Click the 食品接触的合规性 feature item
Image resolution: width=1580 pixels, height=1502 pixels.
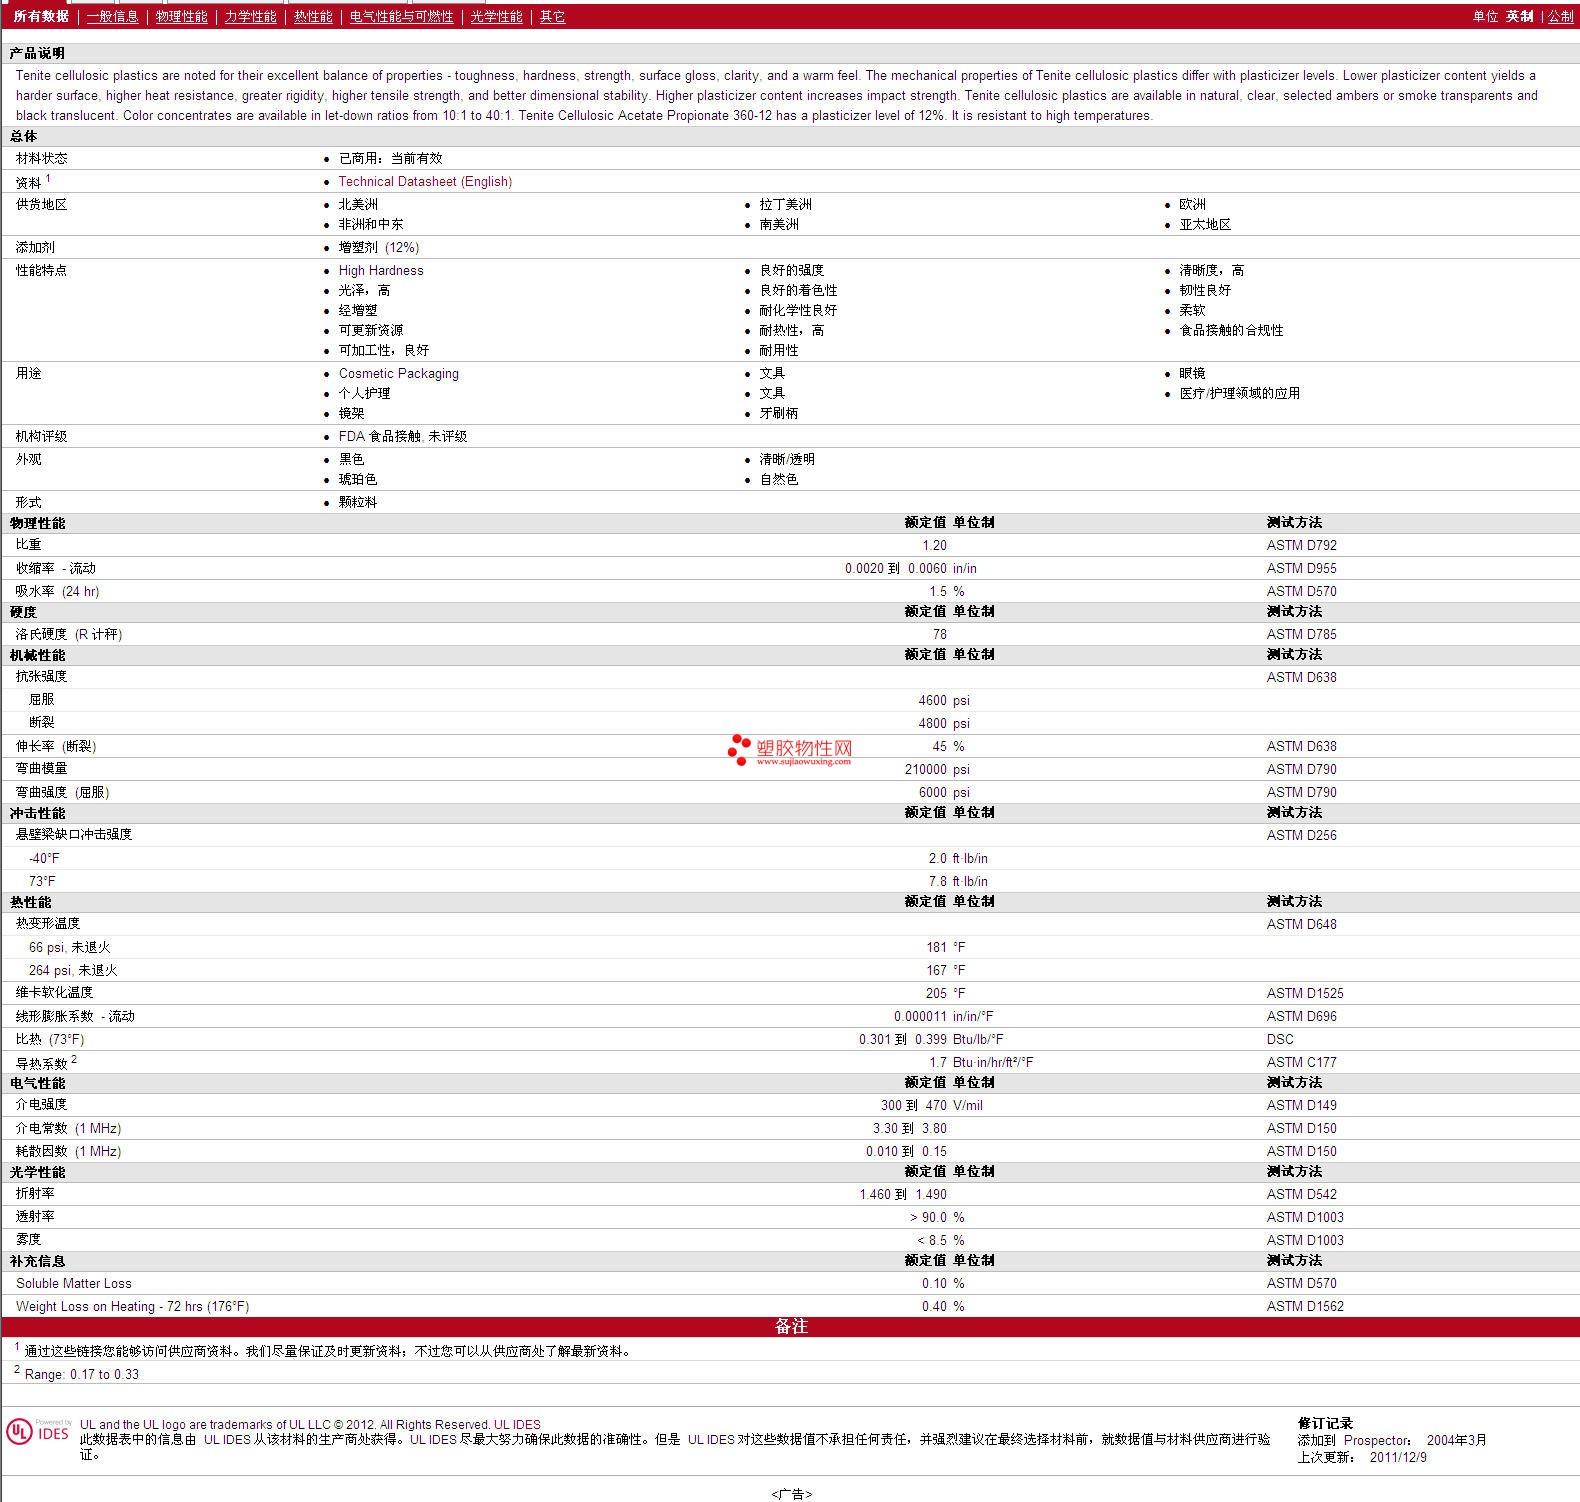[1231, 330]
